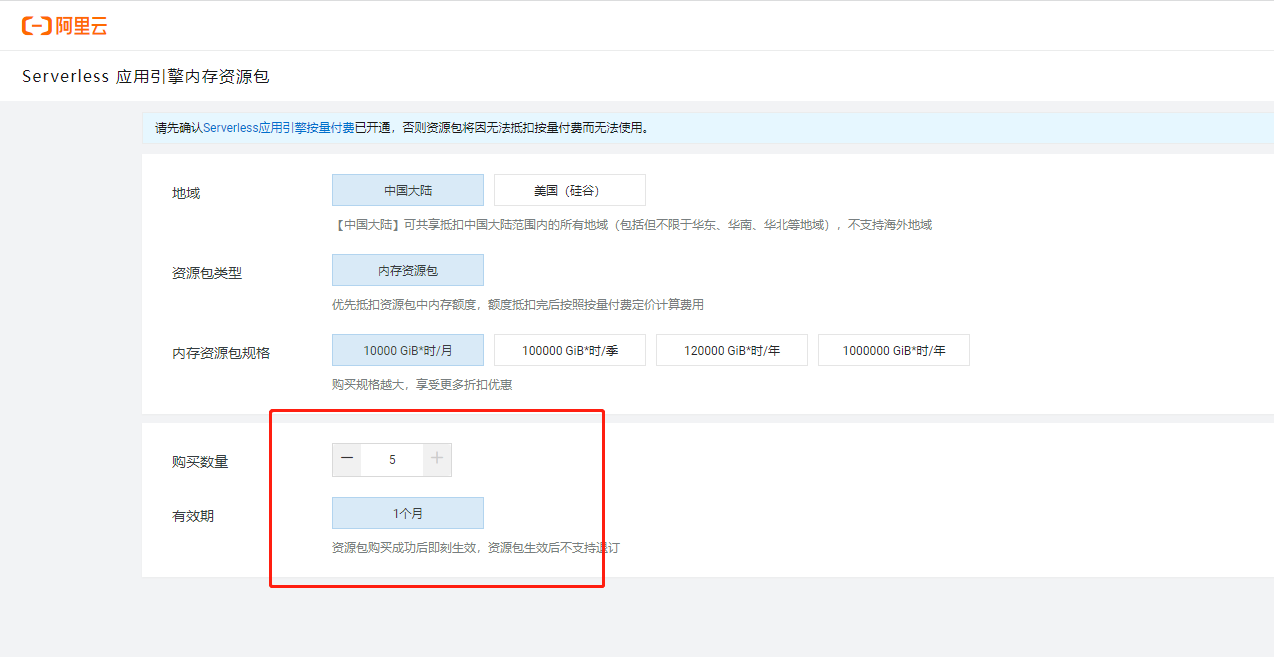Open the Alibaba Cloud logo home link
This screenshot has height=657, width=1274.
pos(64,26)
